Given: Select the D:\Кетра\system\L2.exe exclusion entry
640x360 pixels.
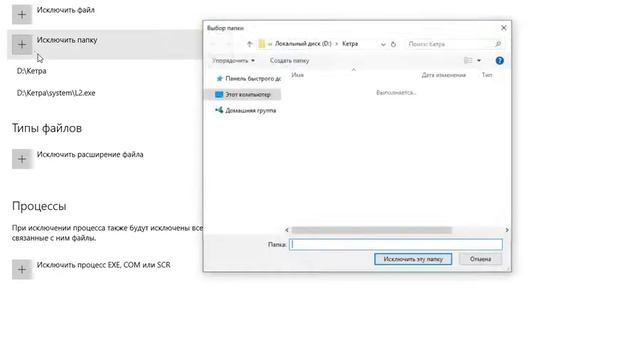Looking at the screenshot, I should 56,93.
